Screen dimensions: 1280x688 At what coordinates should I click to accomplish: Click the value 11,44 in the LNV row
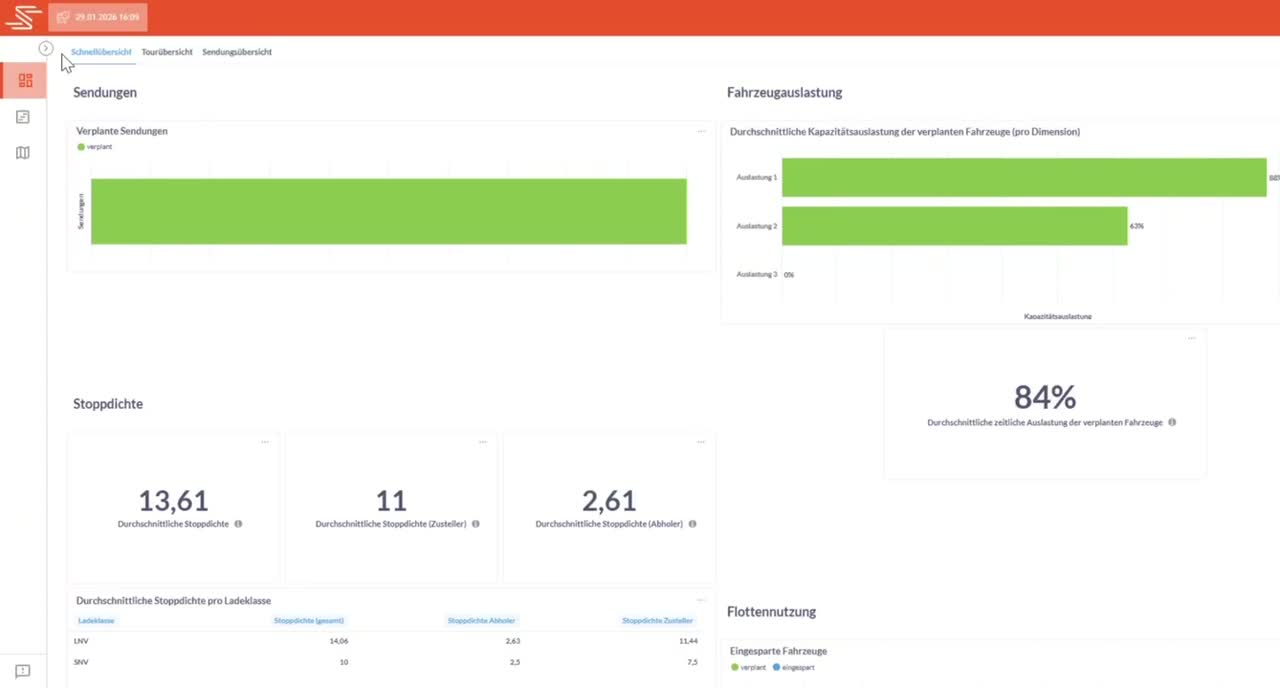pyautogui.click(x=688, y=641)
